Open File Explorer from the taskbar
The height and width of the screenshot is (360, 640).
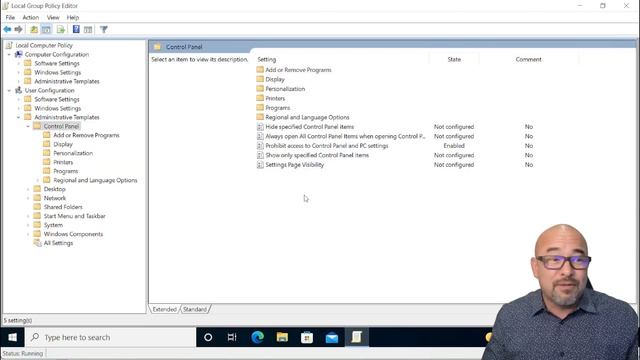(x=282, y=337)
